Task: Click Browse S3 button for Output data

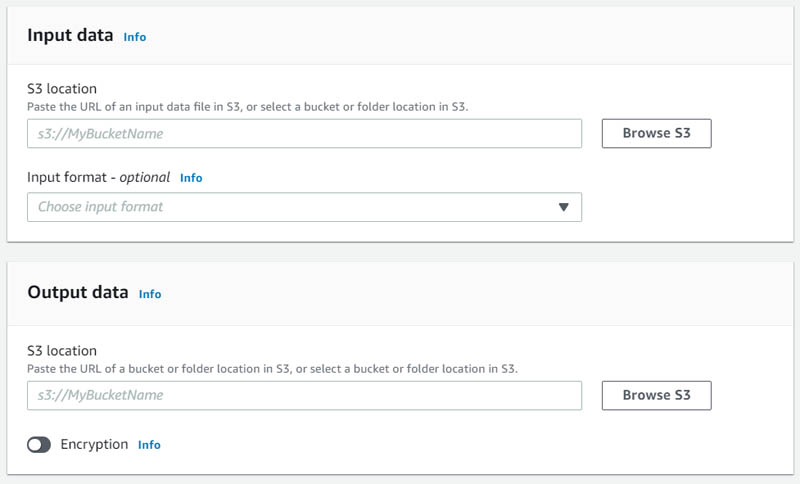Action: [x=656, y=395]
